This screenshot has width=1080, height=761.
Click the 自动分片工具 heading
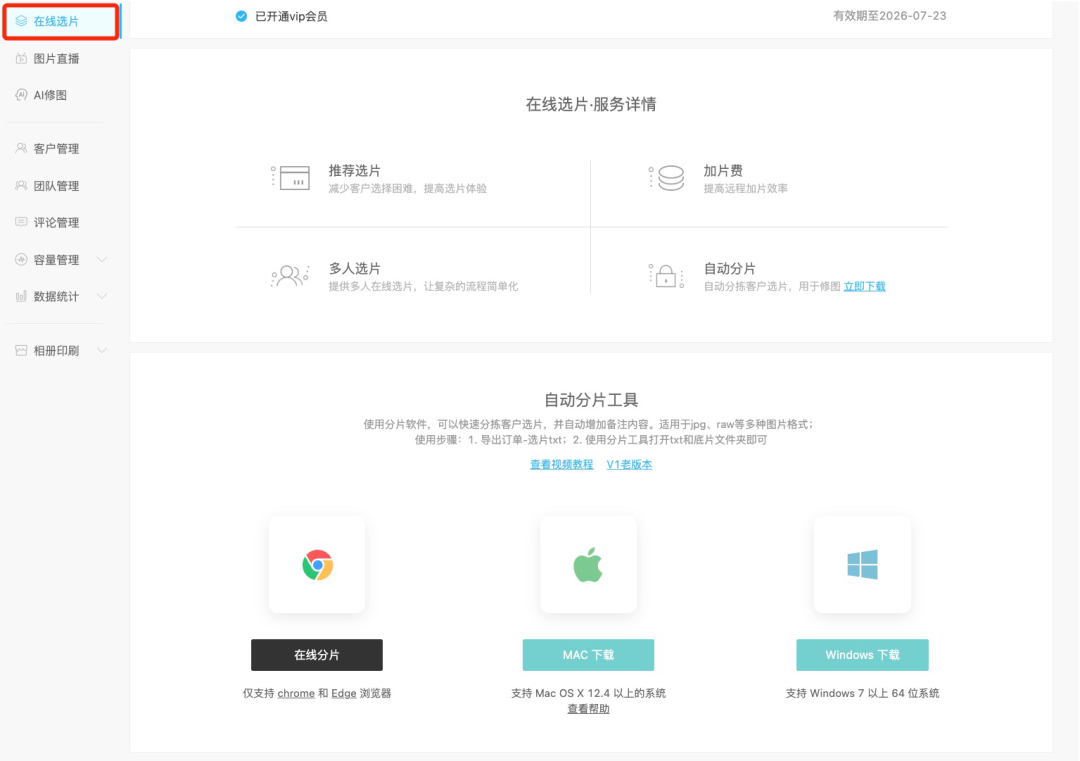coord(591,399)
